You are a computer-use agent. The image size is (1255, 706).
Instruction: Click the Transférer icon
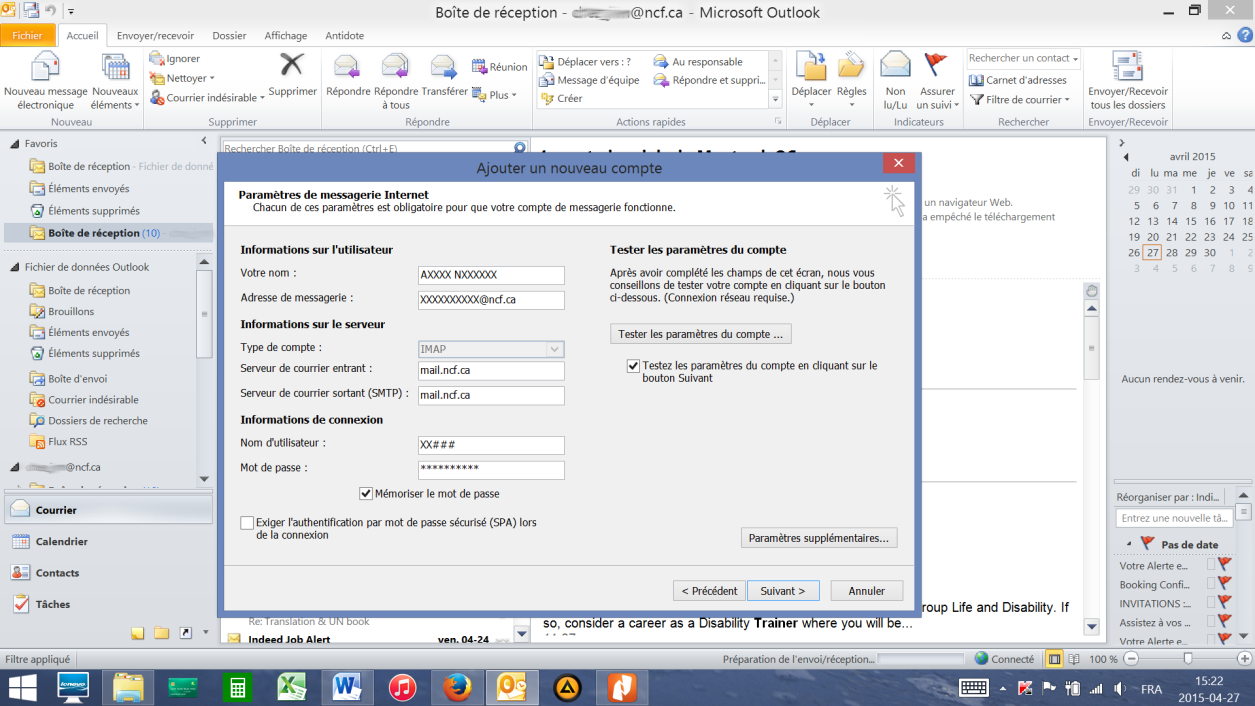click(444, 67)
